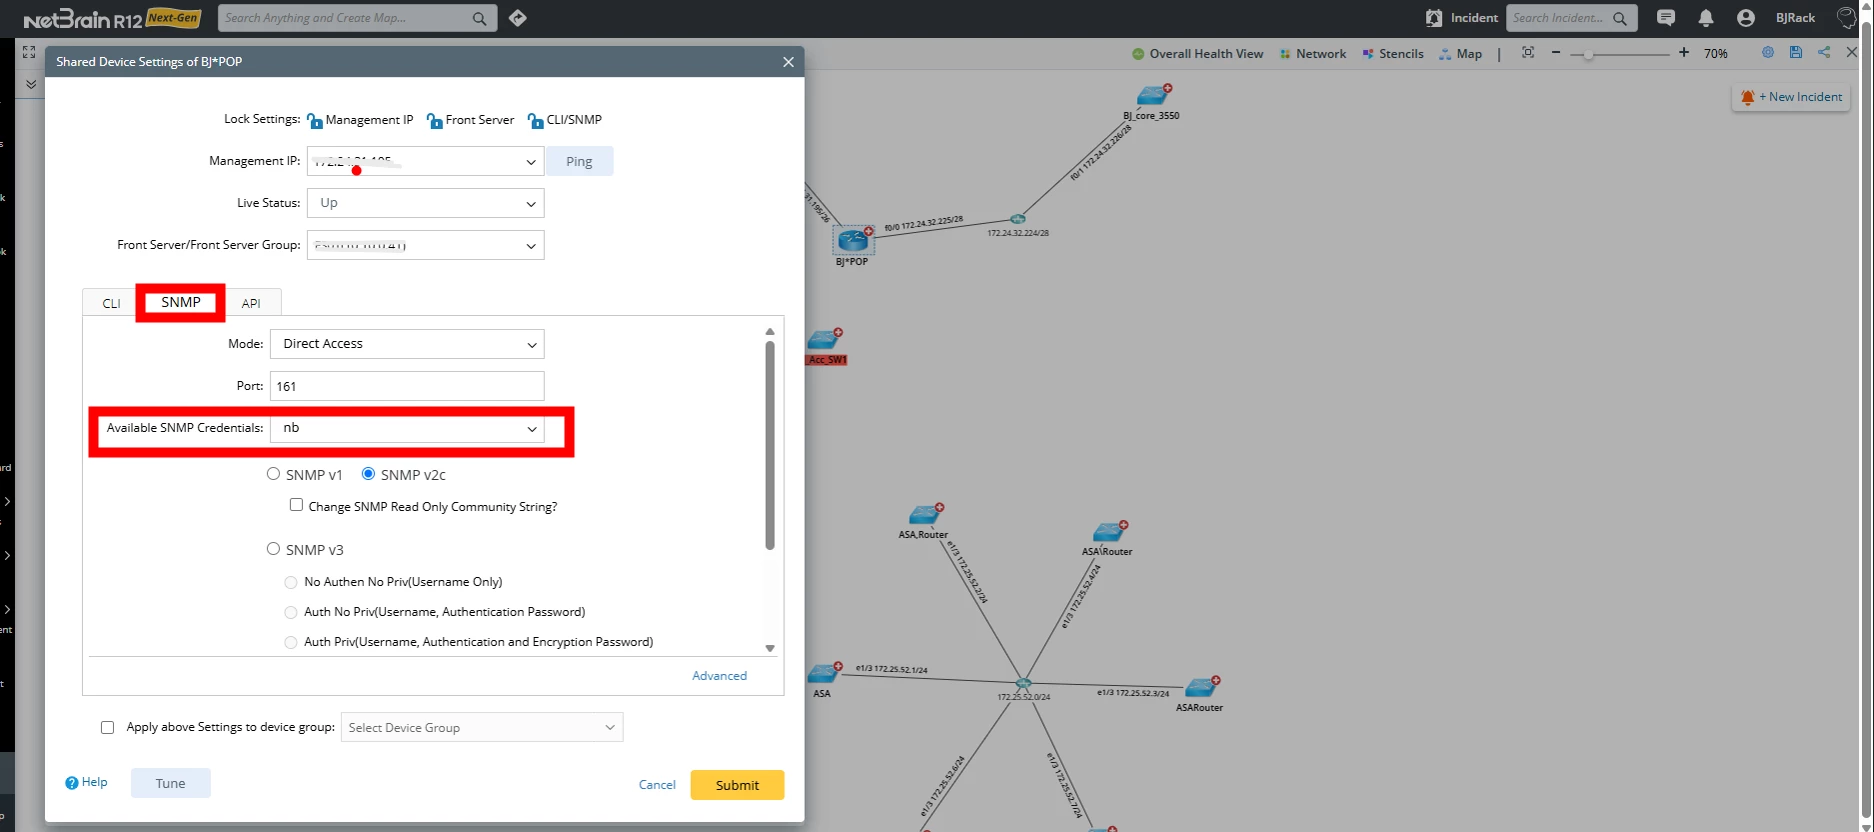Click the Submit button
Screen dimensions: 1874x832
click(737, 785)
